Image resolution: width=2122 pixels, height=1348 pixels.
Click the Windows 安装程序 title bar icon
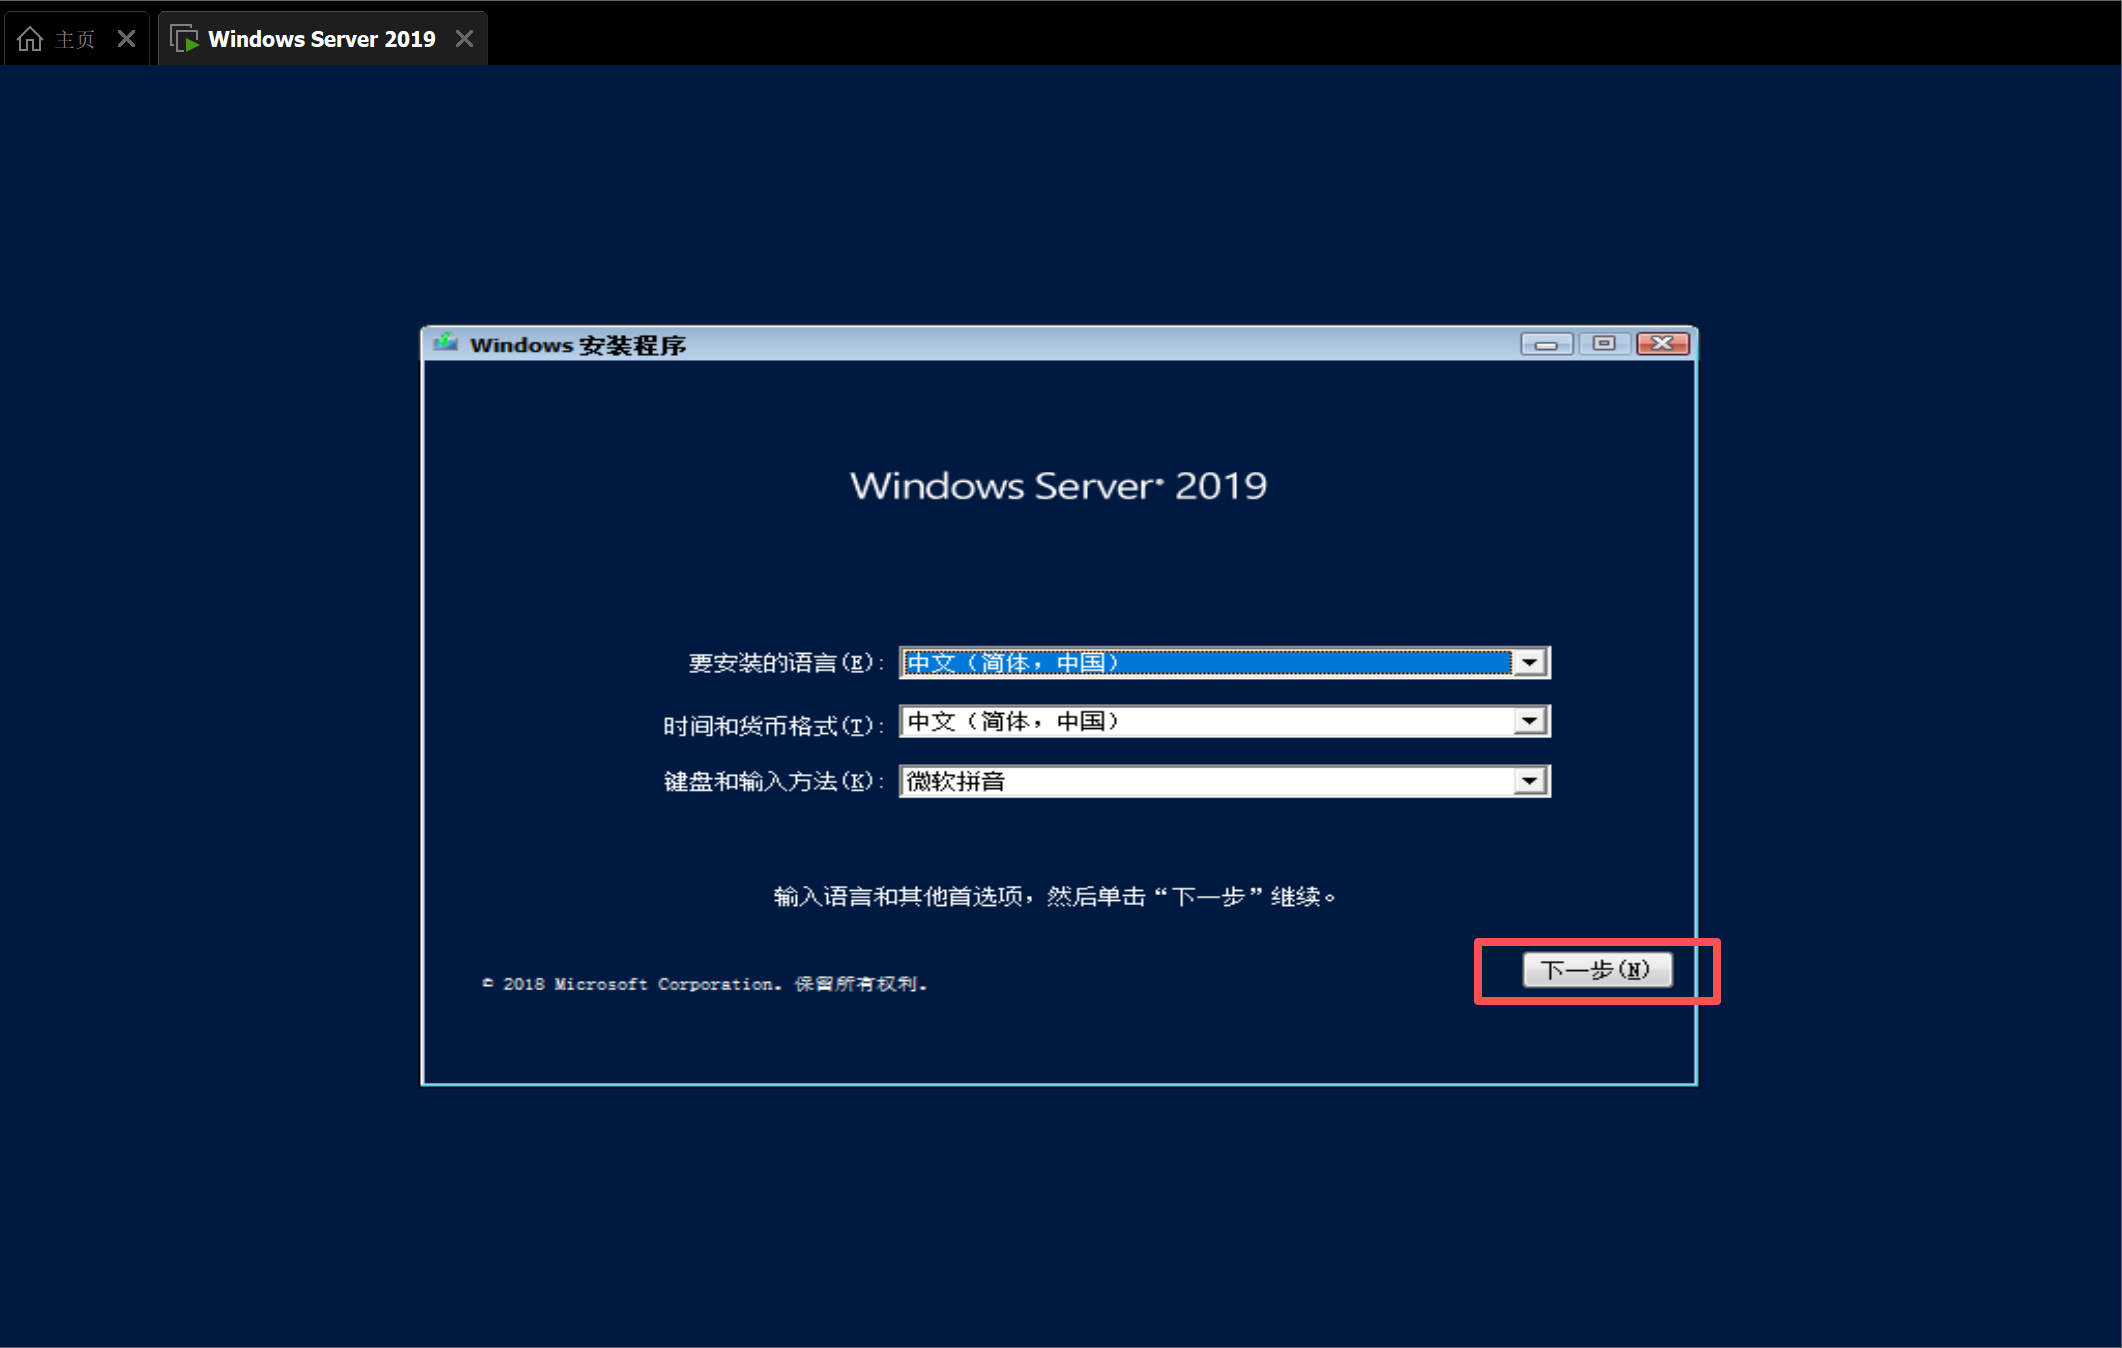coord(445,343)
